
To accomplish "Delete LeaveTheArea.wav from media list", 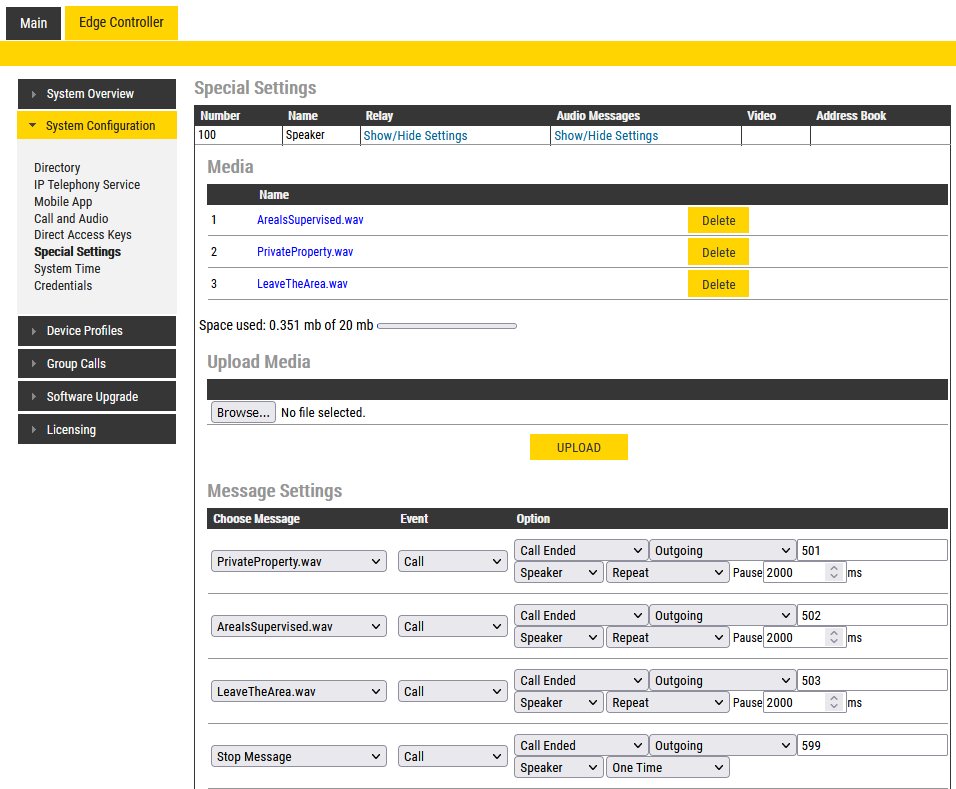I will (718, 285).
